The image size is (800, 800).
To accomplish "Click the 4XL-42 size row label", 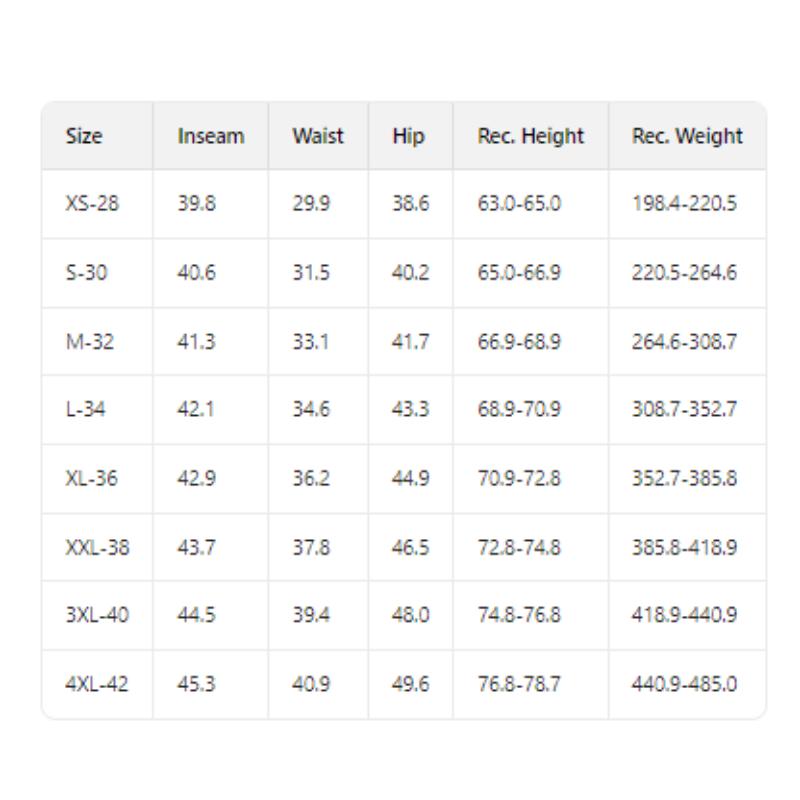I will (97, 685).
